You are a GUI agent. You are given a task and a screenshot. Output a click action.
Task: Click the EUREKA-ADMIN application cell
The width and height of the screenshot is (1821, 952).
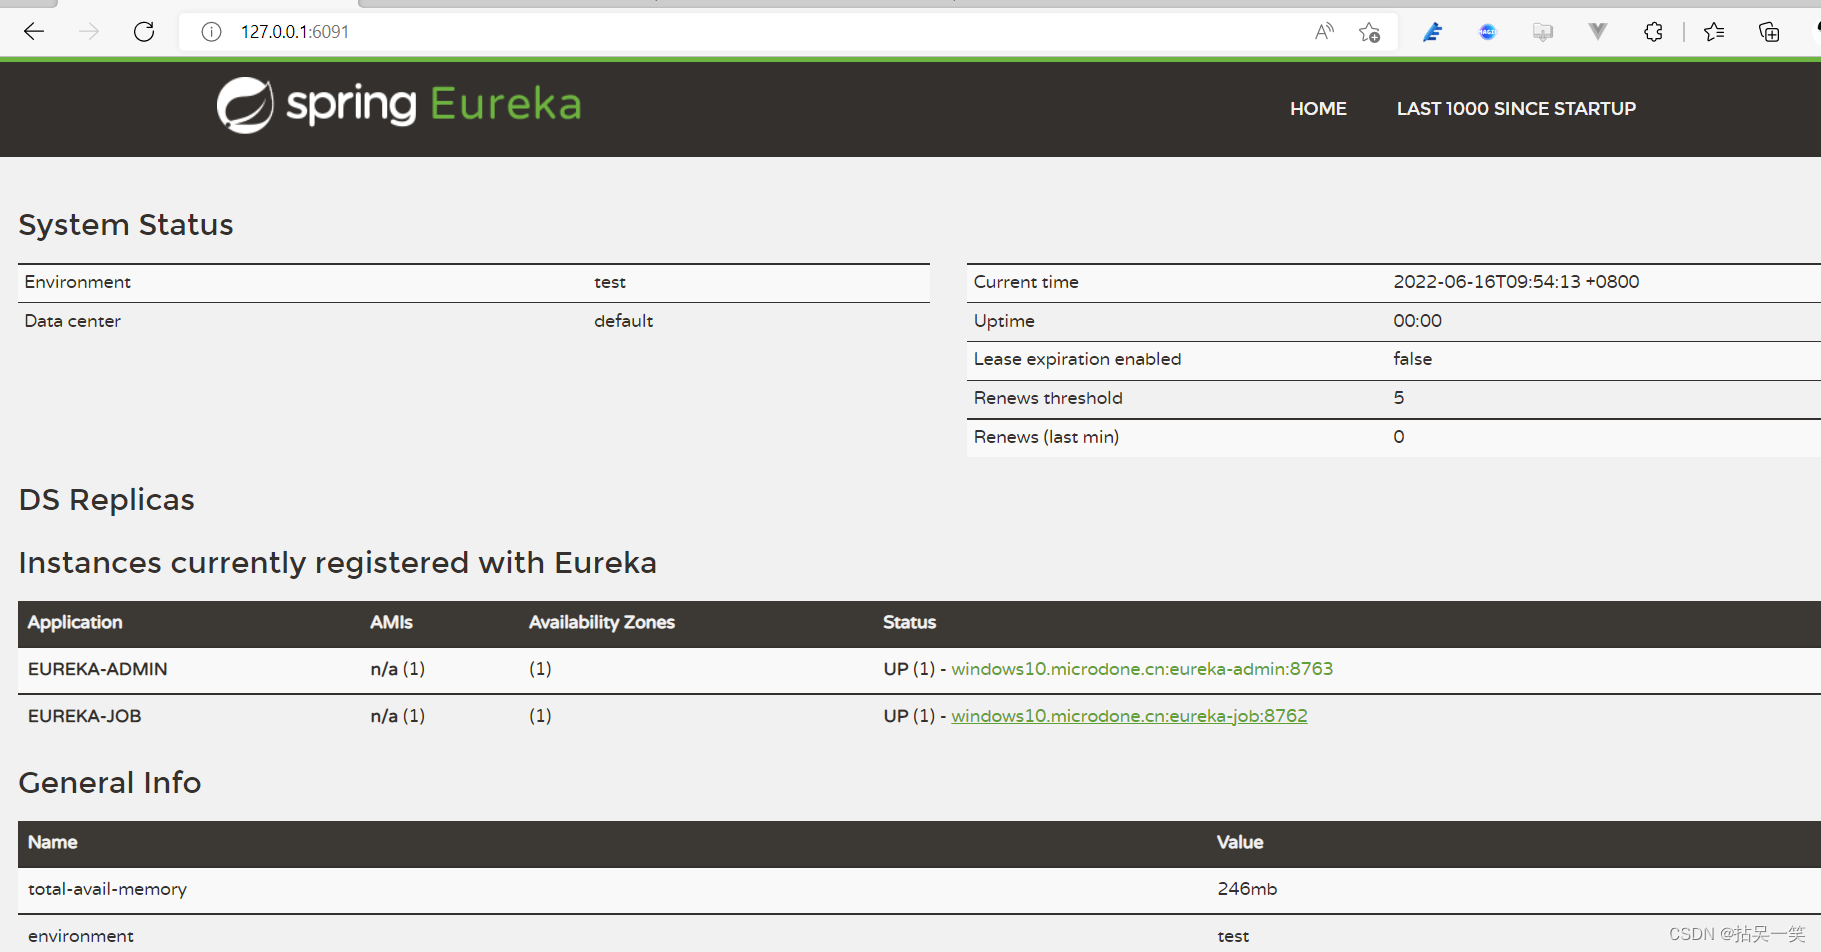(98, 669)
